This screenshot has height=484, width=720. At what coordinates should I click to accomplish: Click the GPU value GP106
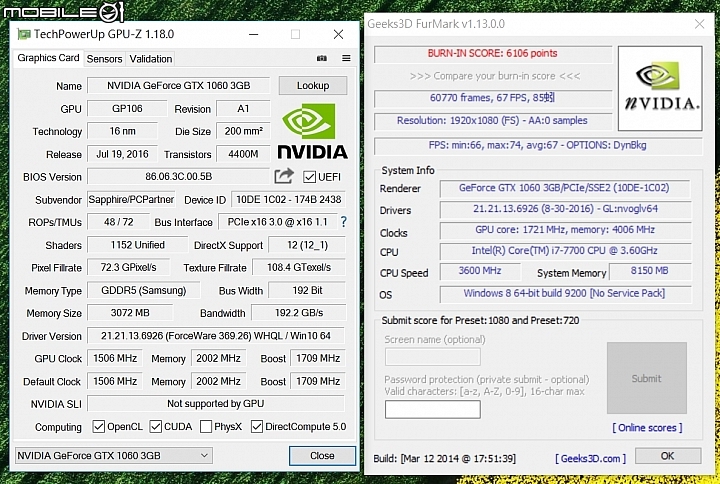tap(127, 108)
